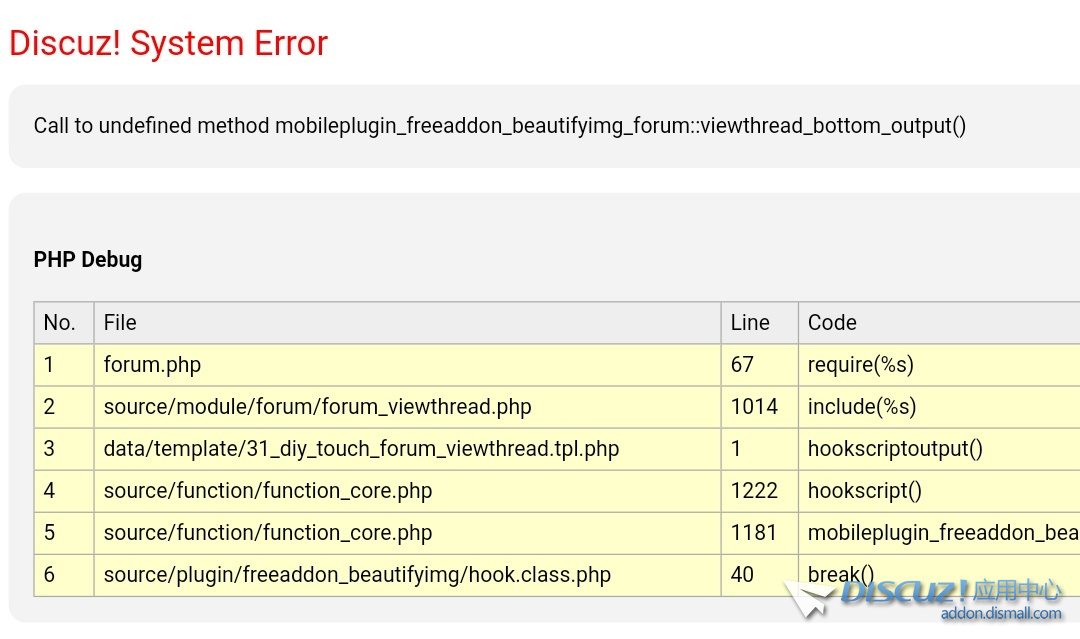Screen dimensions: 1080x639
Task: Click row number 6 cell
Action: 63,575
